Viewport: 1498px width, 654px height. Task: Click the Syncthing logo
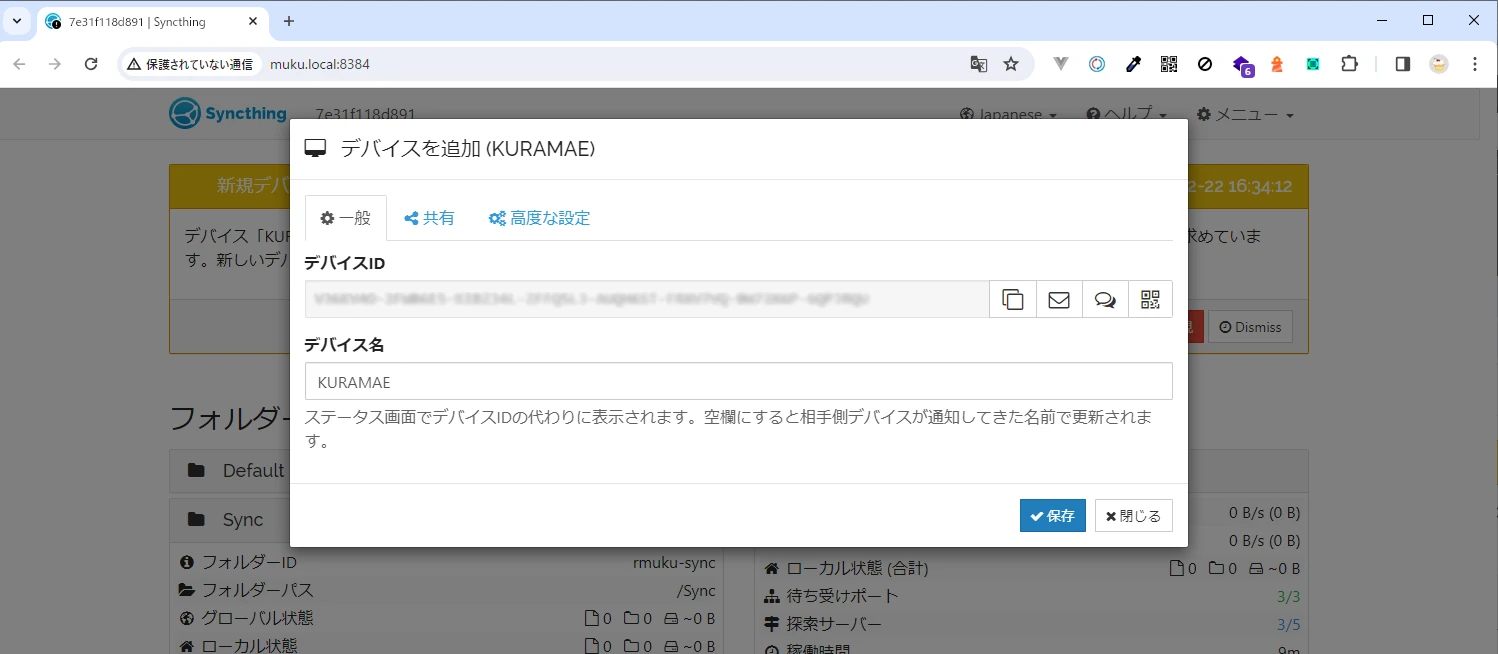click(228, 114)
